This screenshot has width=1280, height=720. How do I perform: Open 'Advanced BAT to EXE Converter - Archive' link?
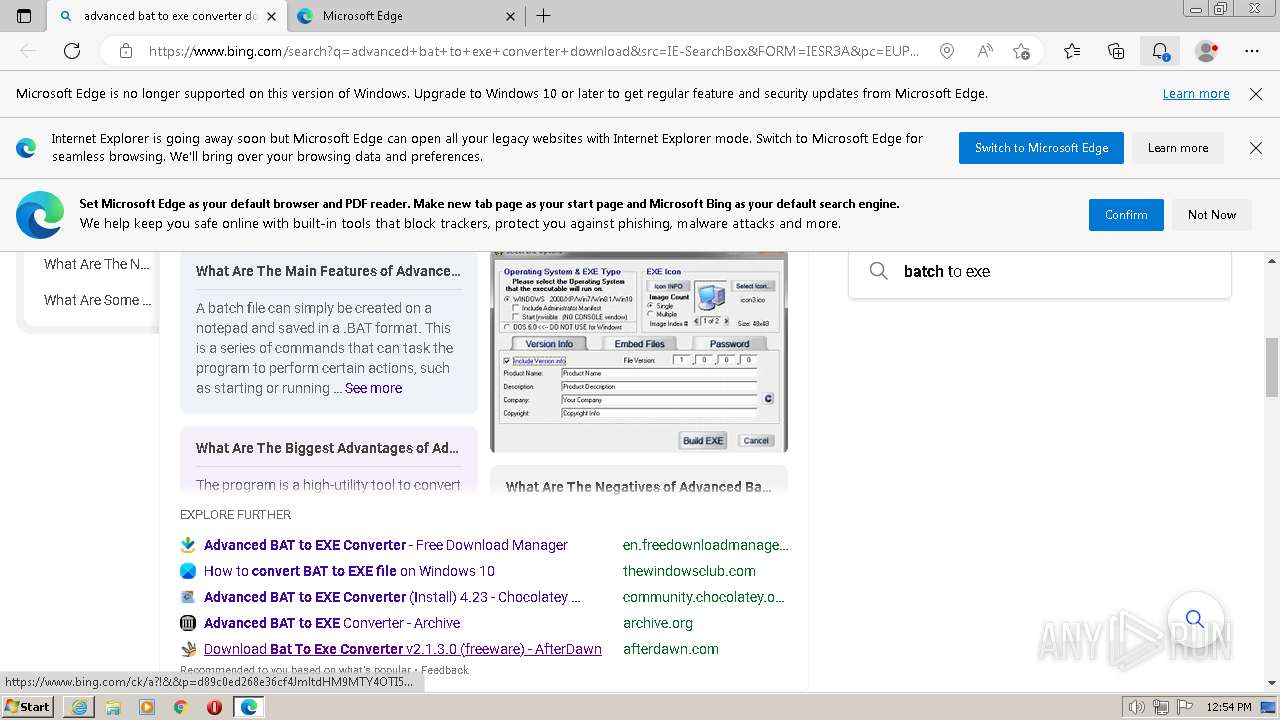pos(332,623)
